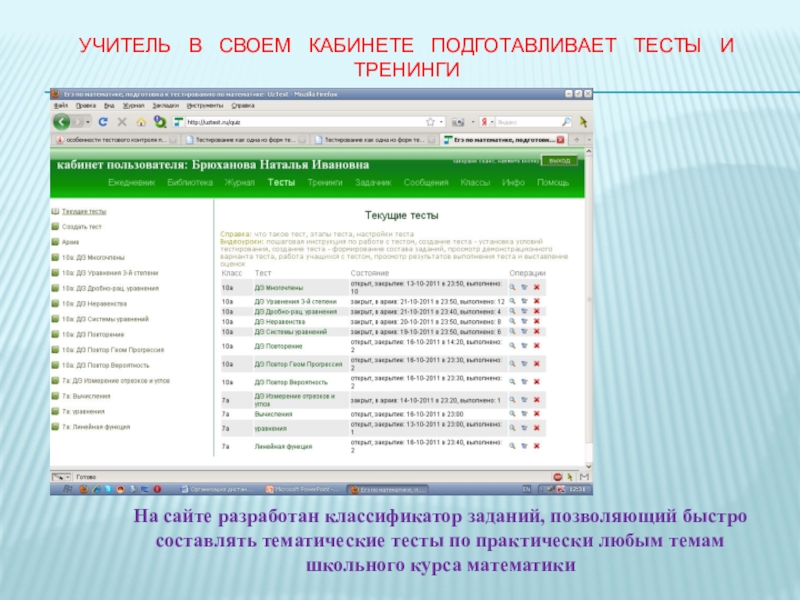Viewport: 800px width, 600px height.
Task: Open the Помощь section
Action: 553,183
